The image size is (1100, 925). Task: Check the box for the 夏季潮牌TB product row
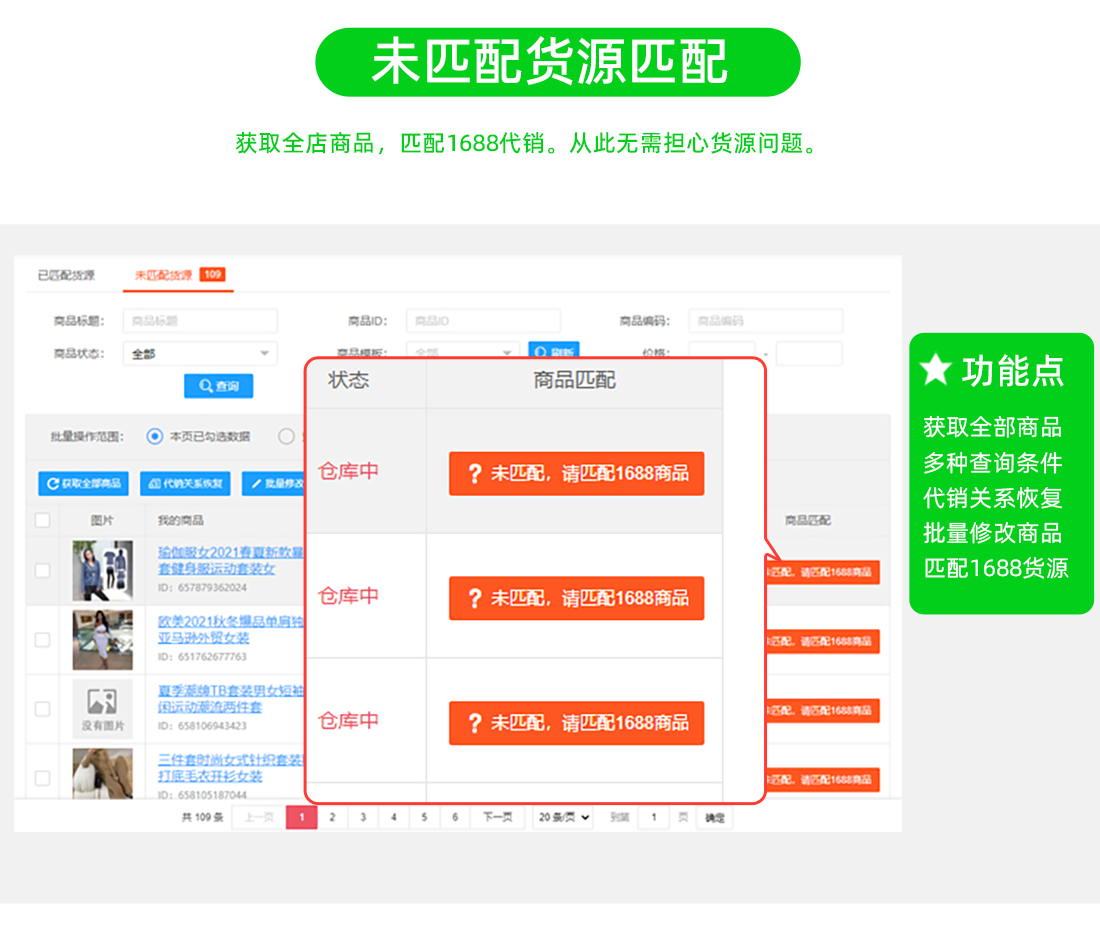click(x=43, y=708)
